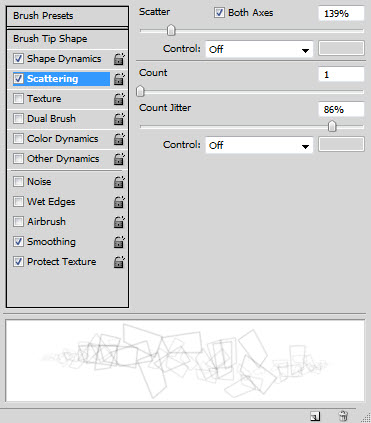Image resolution: width=371 pixels, height=423 pixels.
Task: Open the Scatter Control dropdown
Action: pos(259,49)
